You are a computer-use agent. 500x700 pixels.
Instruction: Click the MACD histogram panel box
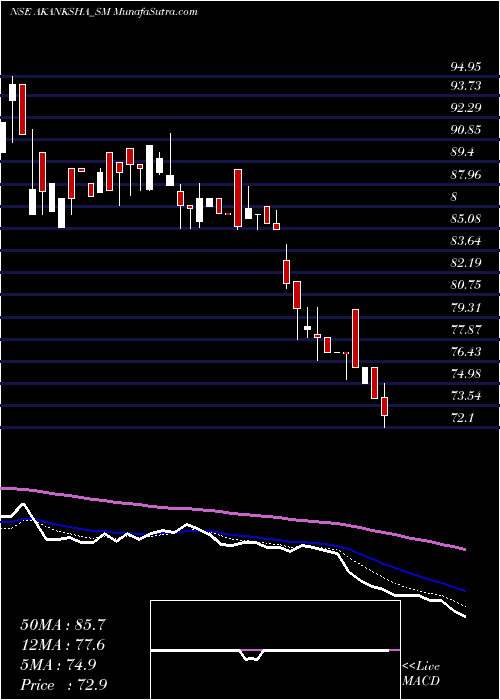tap(275, 650)
